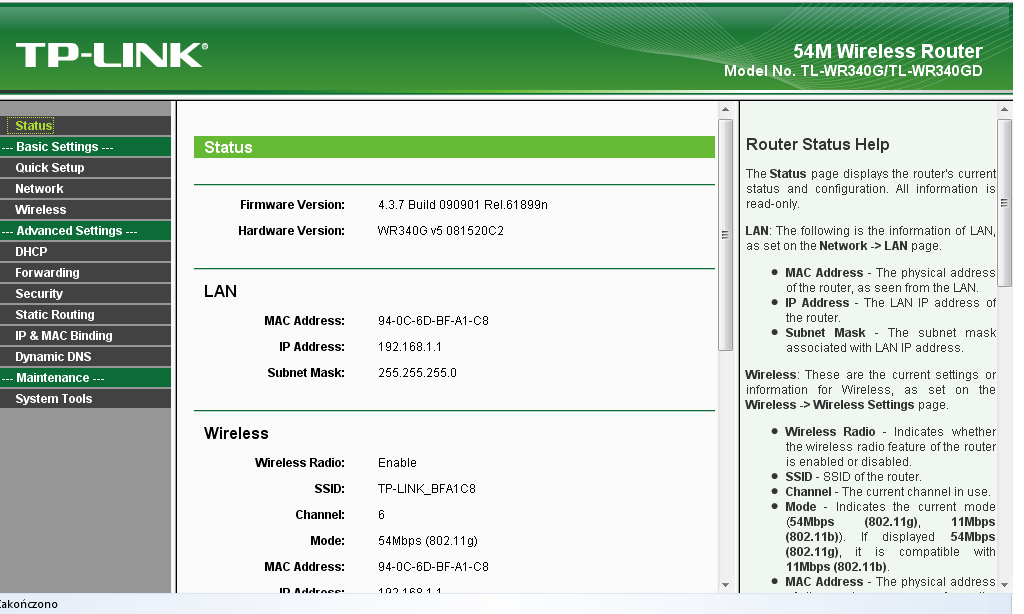The height and width of the screenshot is (614, 1024).
Task: Click LAN MAC address 94-0C-6D-BF-A1-C8
Action: [433, 321]
